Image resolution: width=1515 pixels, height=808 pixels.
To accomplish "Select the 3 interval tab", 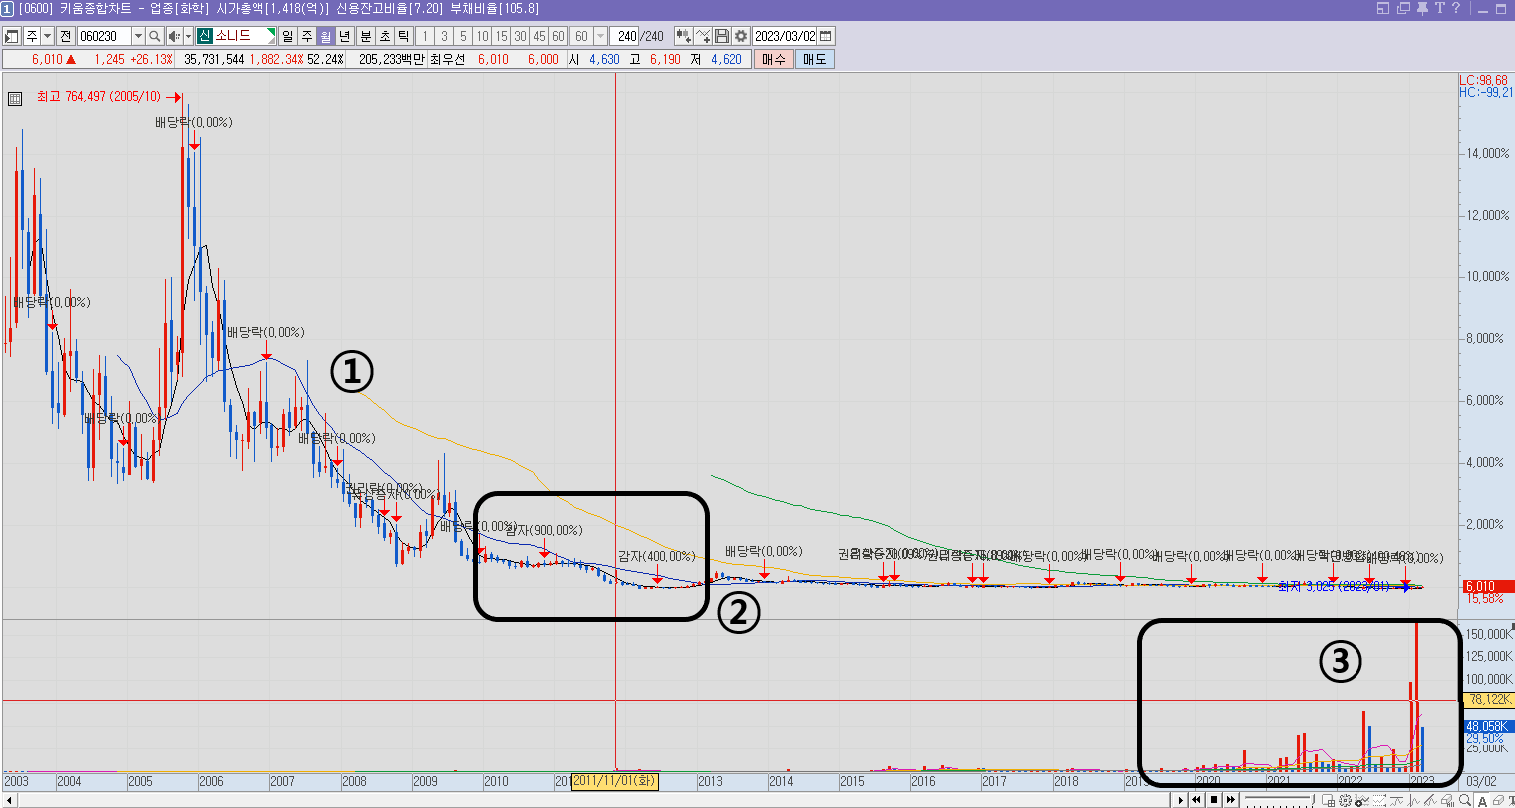I will click(x=444, y=36).
